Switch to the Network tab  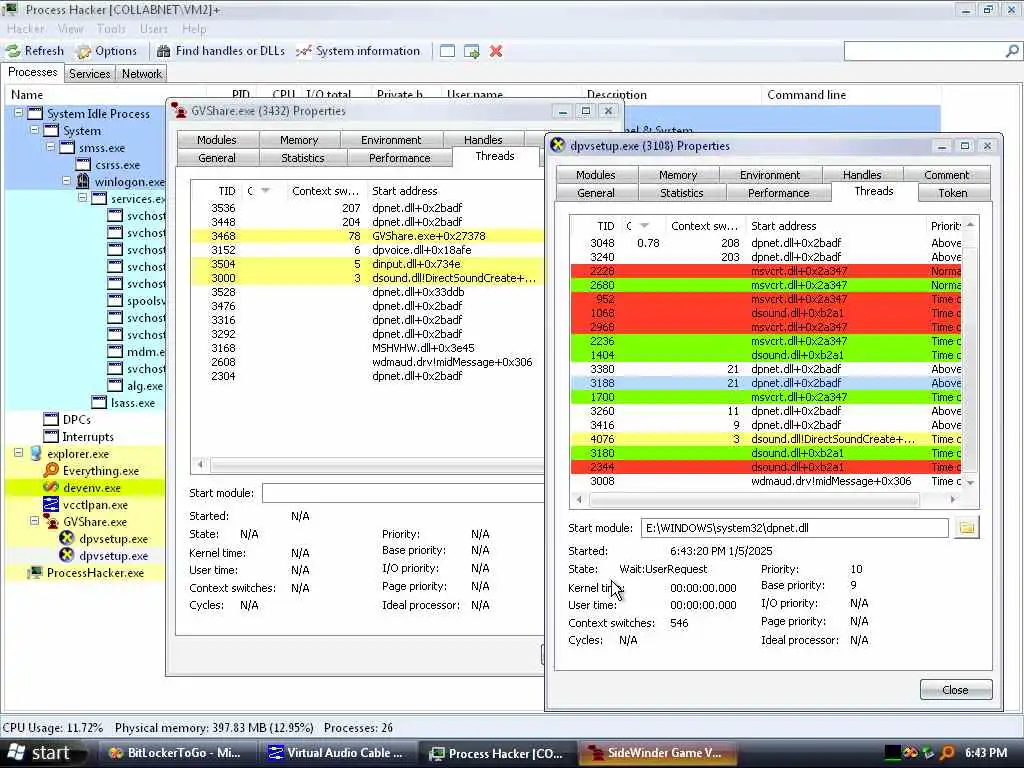142,74
